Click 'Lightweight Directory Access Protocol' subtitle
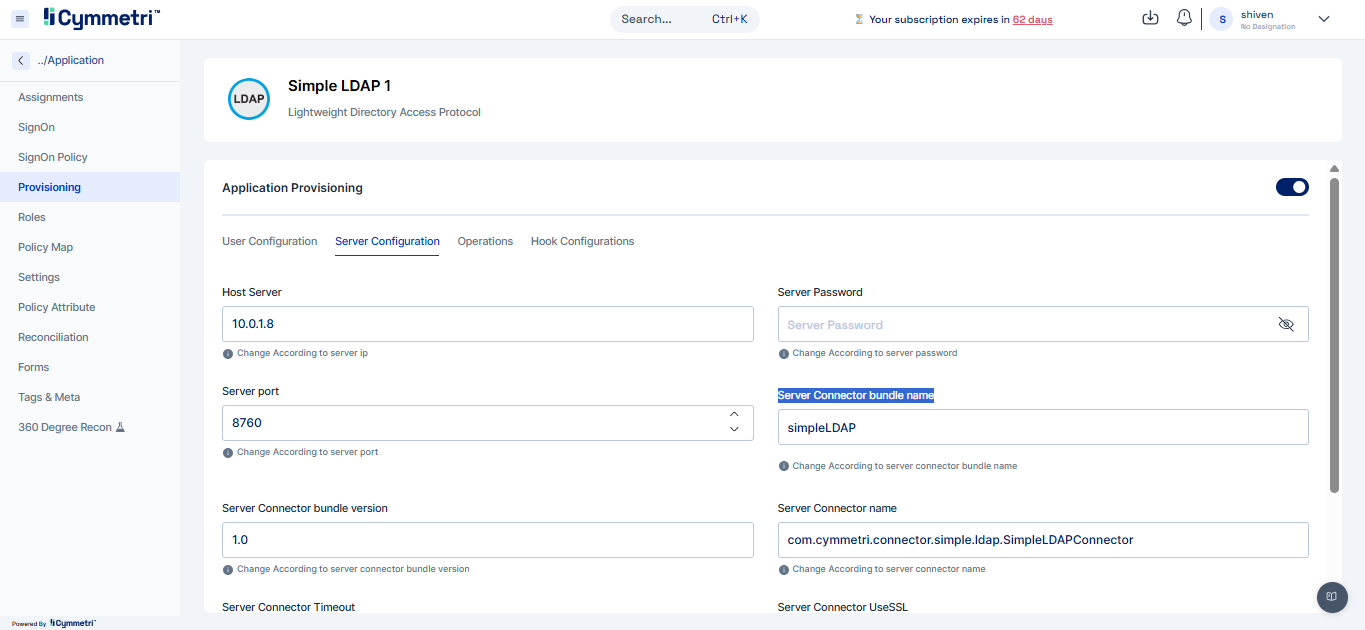 coord(384,112)
